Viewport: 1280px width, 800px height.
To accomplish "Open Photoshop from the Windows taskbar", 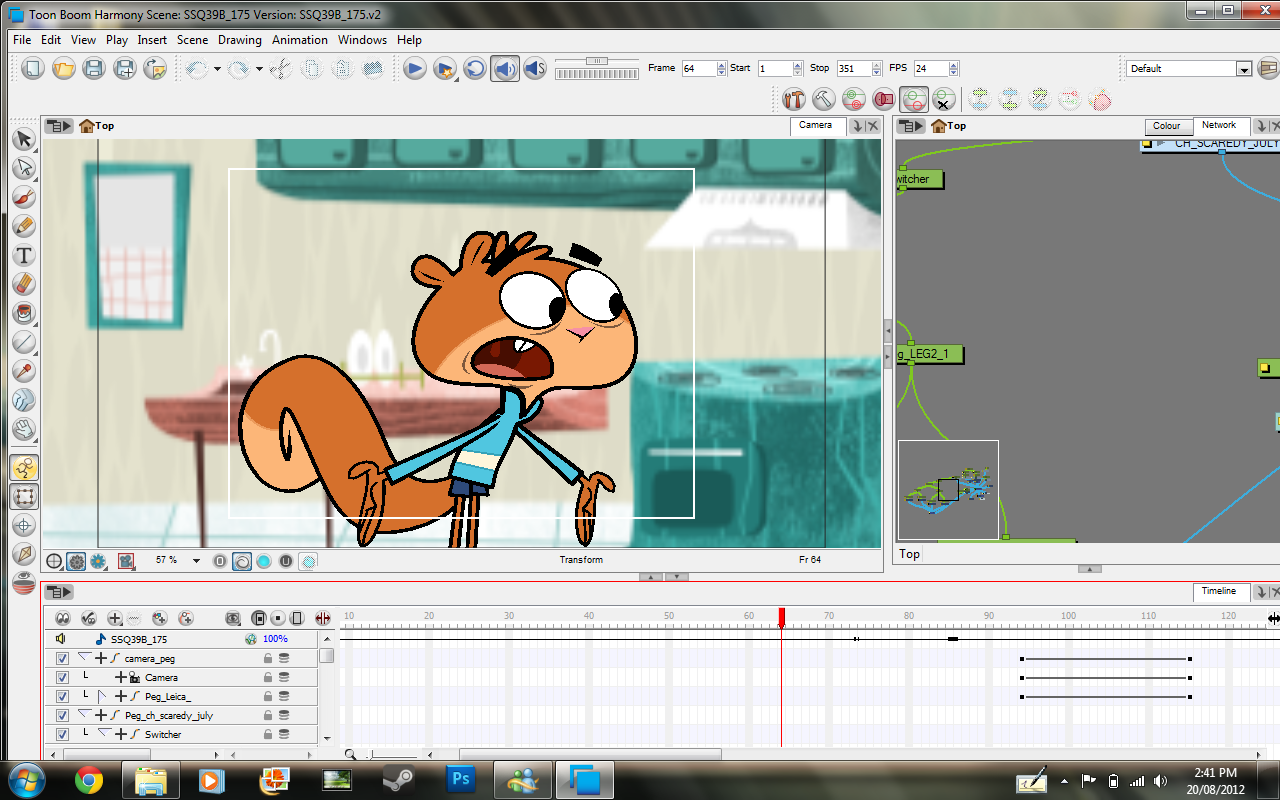I will point(462,778).
